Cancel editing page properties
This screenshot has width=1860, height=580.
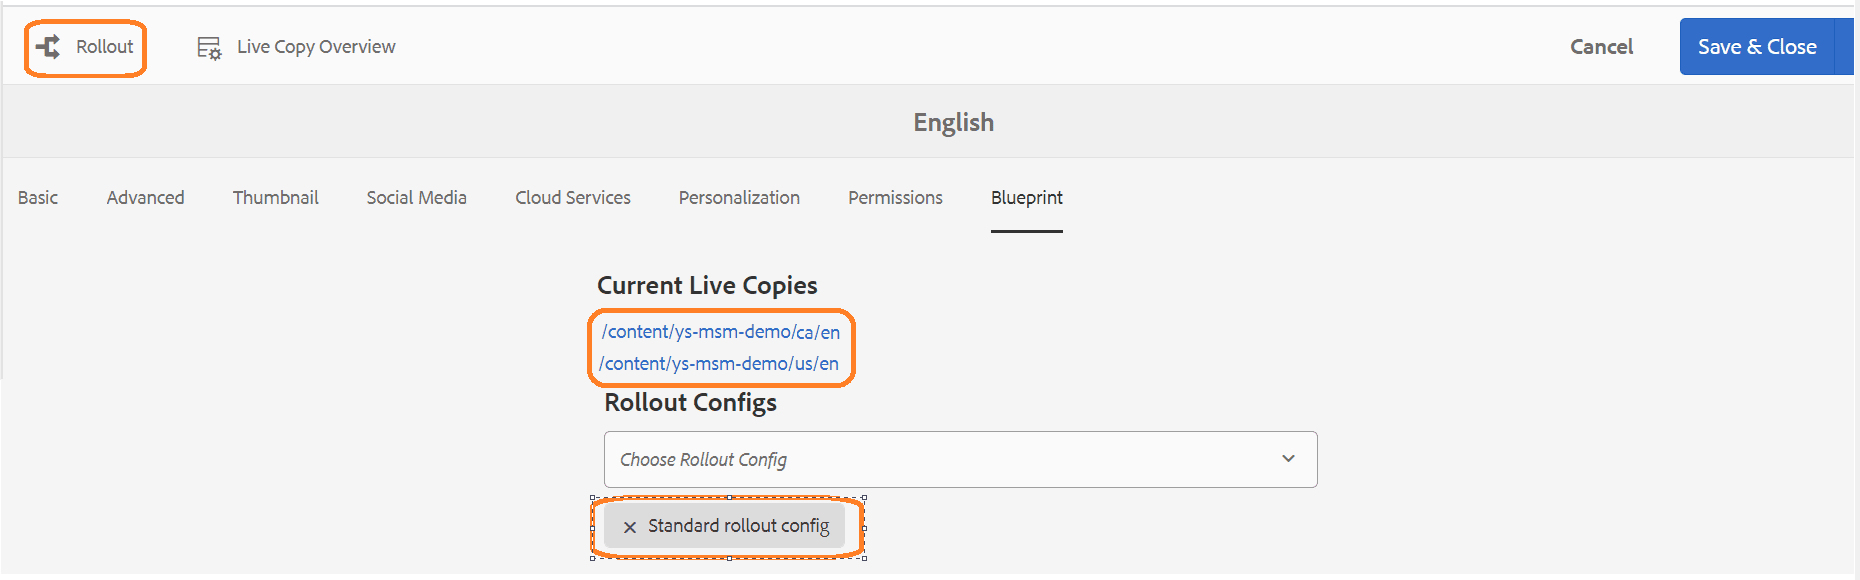1601,47
